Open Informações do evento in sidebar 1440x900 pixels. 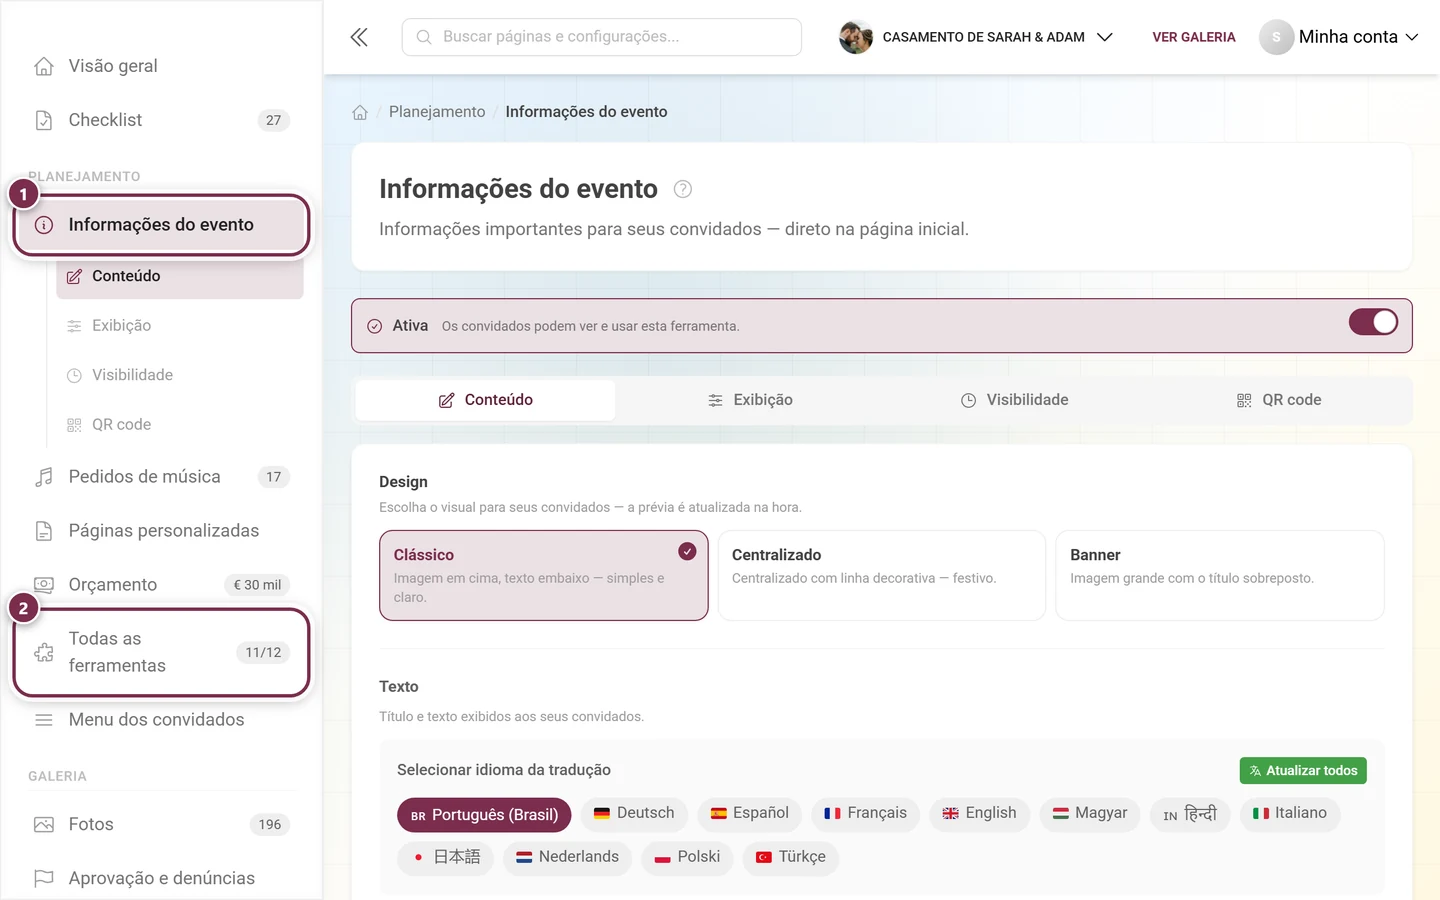tap(161, 225)
